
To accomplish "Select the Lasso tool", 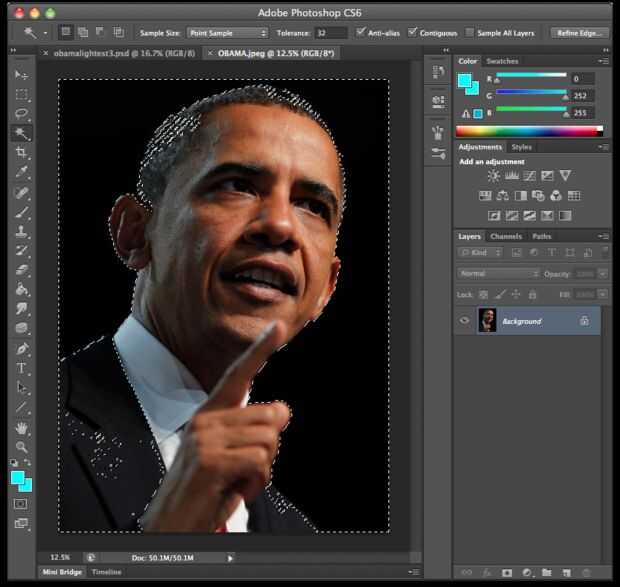I will (x=21, y=114).
